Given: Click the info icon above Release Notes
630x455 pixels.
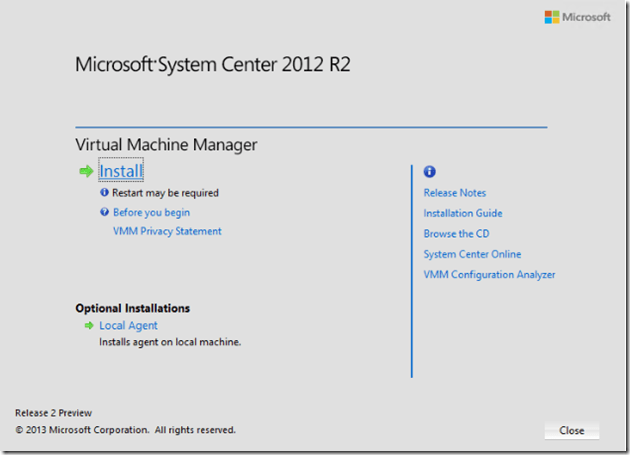Looking at the screenshot, I should 430,172.
